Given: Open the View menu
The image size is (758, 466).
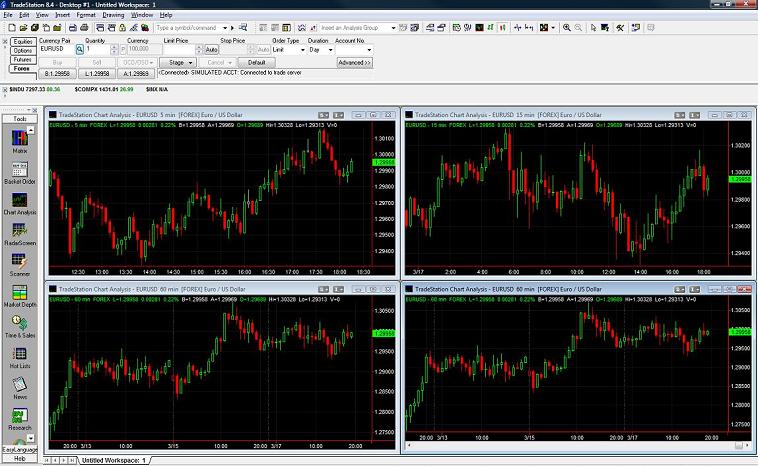Looking at the screenshot, I should (42, 15).
